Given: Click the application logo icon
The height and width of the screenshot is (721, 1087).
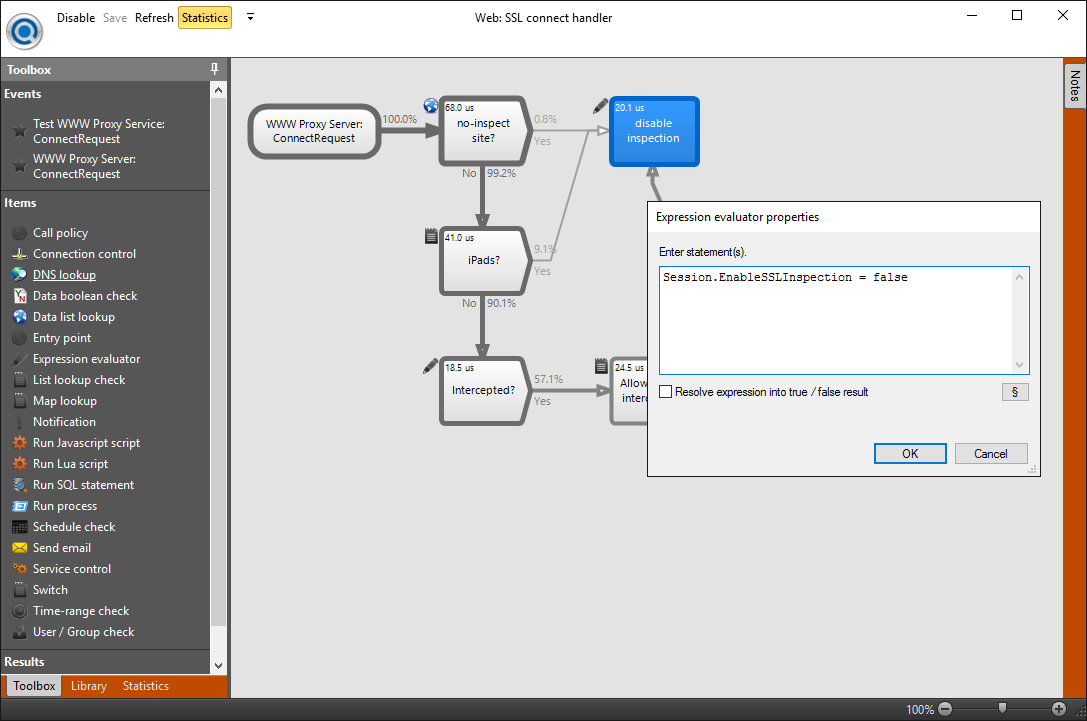Looking at the screenshot, I should 25,31.
